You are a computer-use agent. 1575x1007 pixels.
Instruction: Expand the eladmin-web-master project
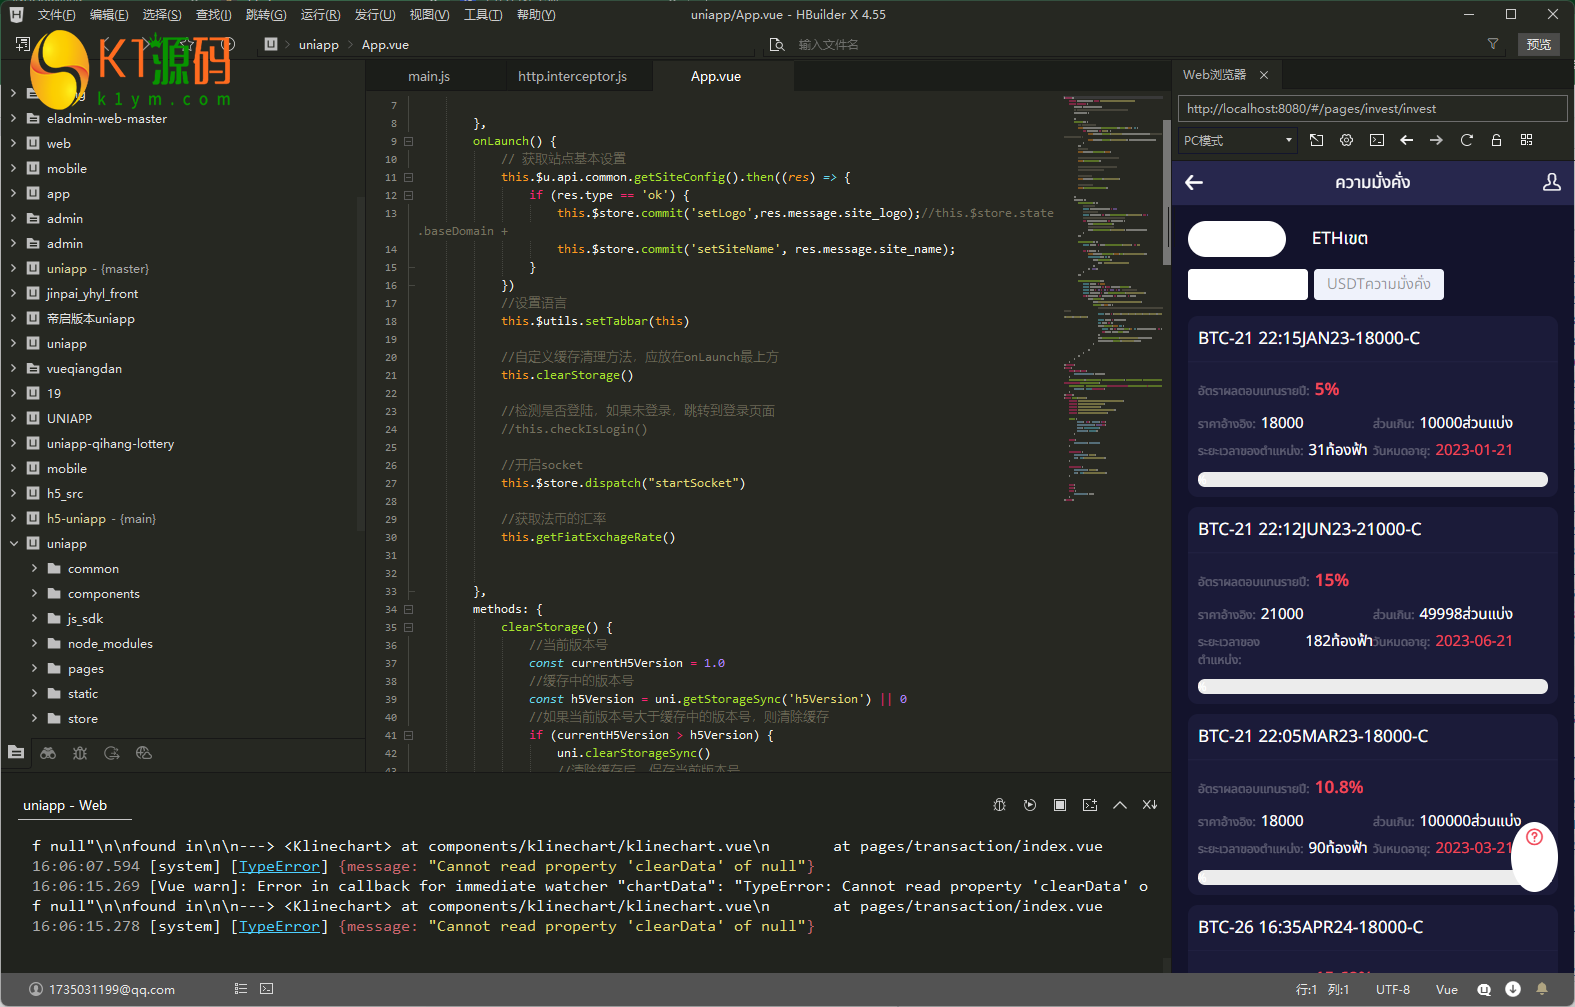pyautogui.click(x=13, y=118)
